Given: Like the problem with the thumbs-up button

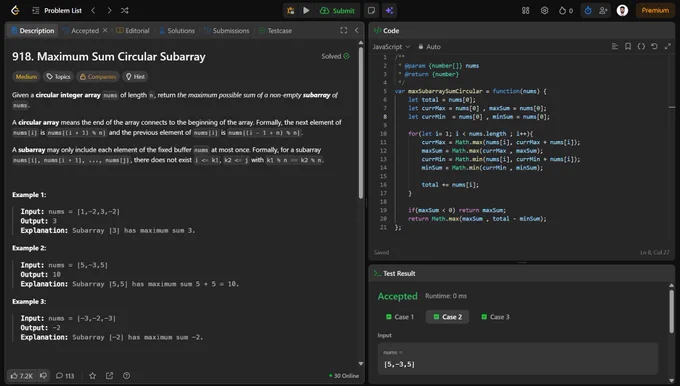Looking at the screenshot, I should (21, 376).
